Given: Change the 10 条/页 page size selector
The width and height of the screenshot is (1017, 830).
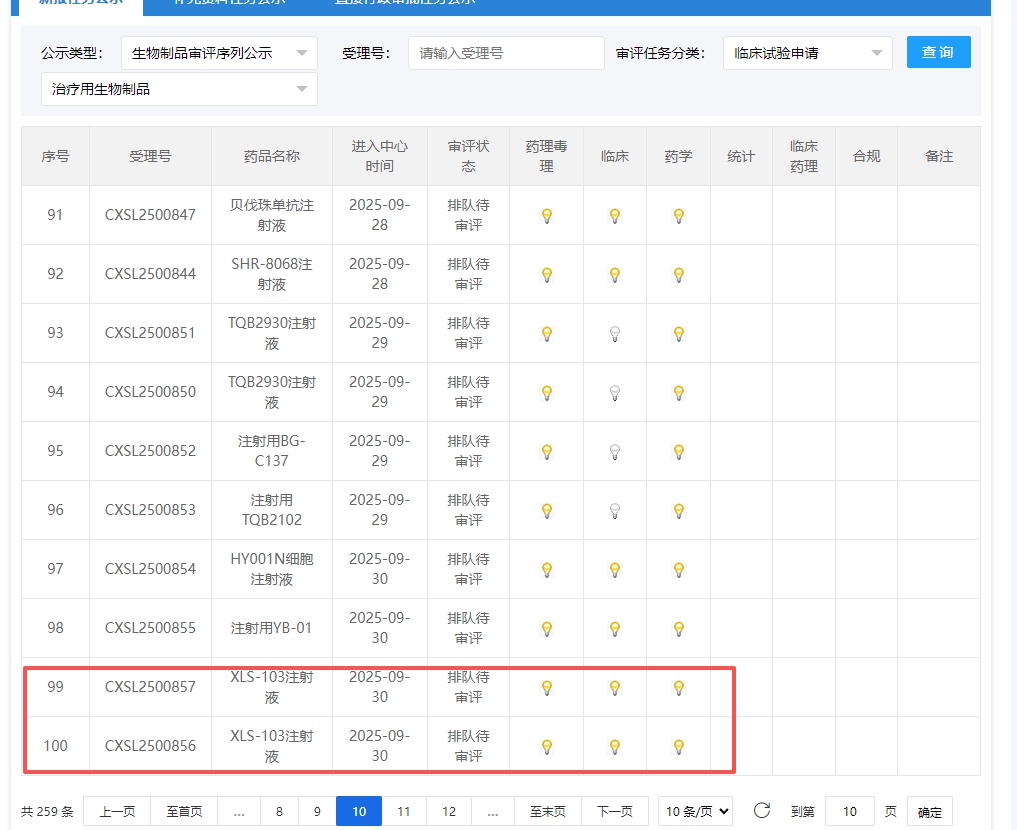Looking at the screenshot, I should pos(695,811).
